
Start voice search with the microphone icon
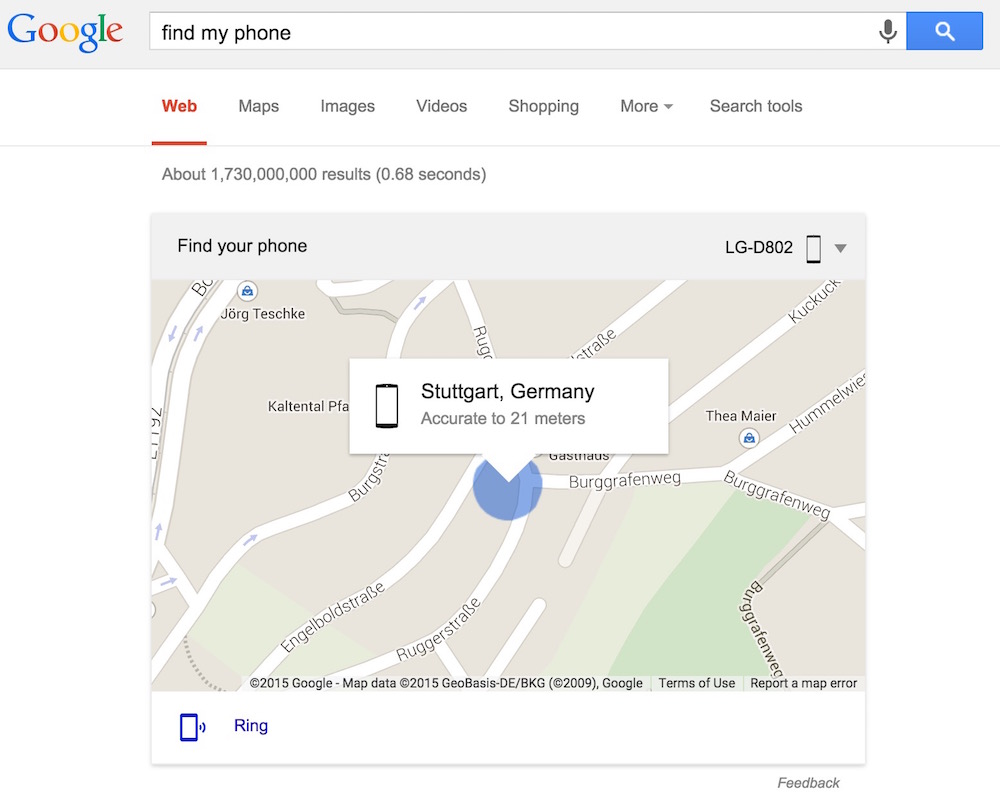pos(887,31)
